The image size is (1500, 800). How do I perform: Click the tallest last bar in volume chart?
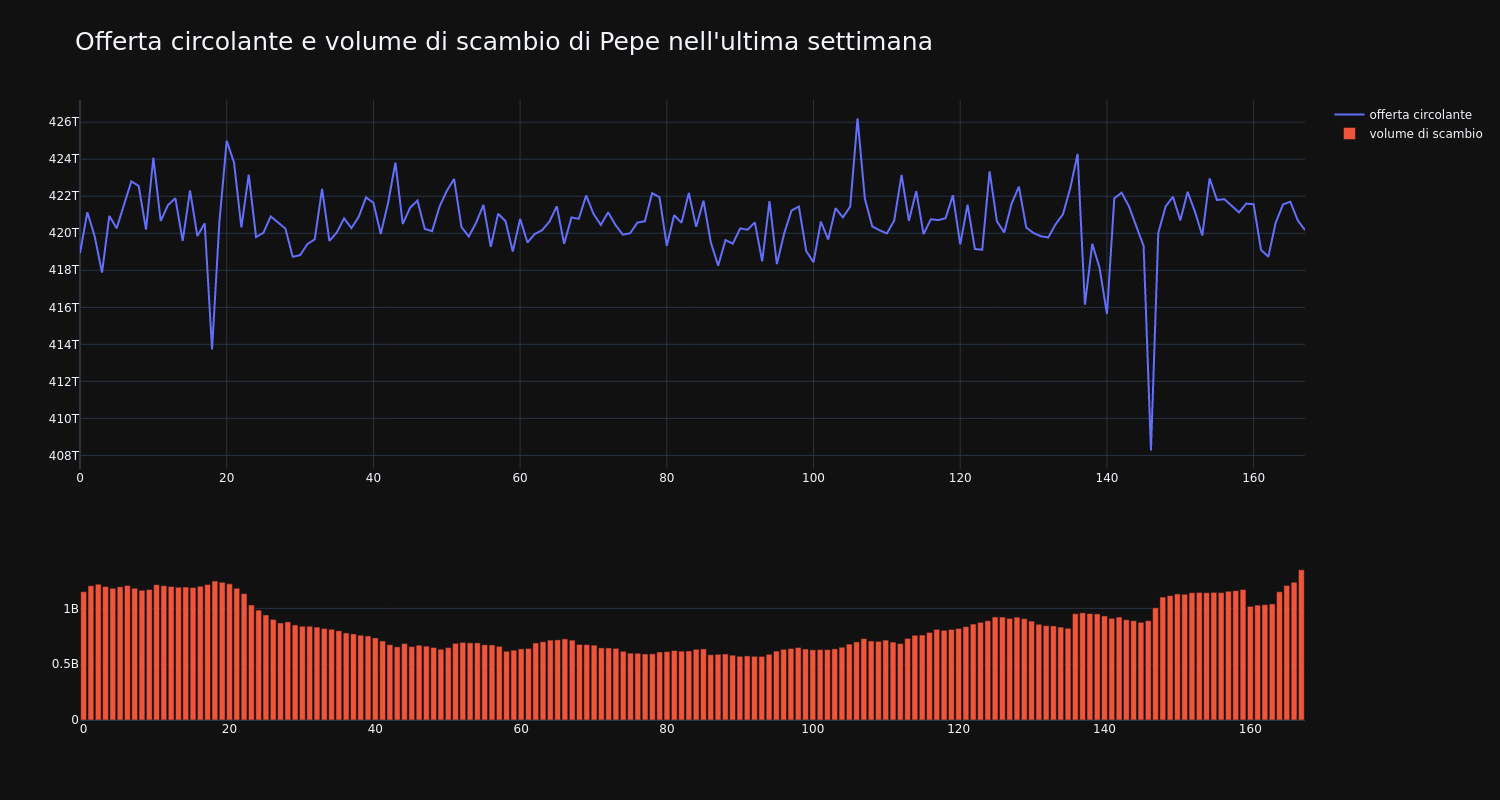[x=1301, y=645]
